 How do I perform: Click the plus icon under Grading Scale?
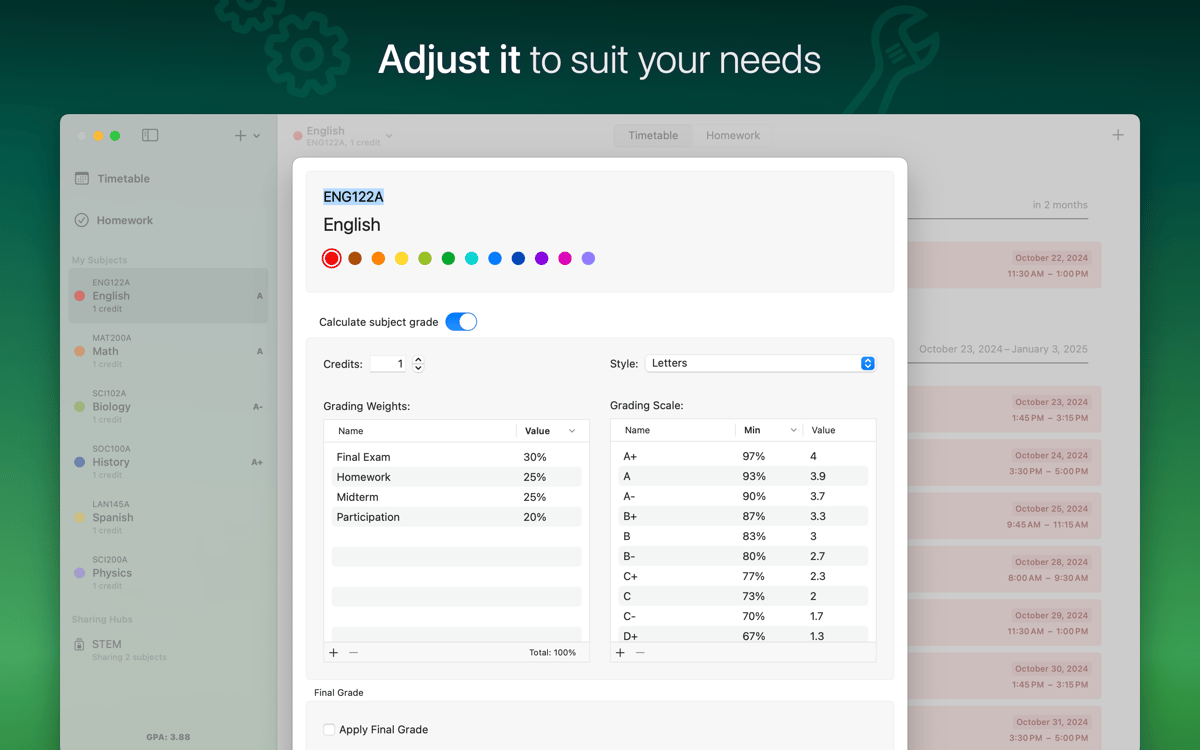pos(620,652)
